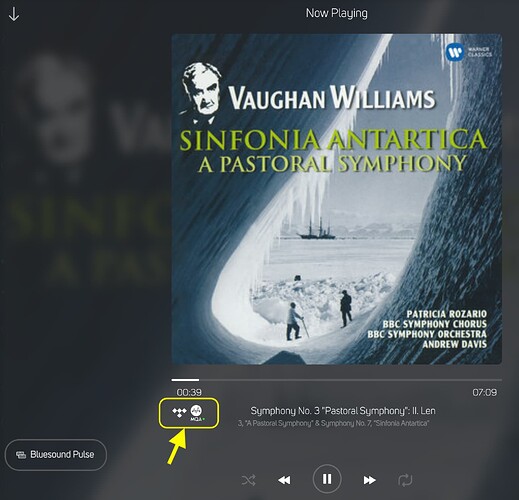Click the Now Playing header
Screen dimensions: 519x500
(337, 13)
